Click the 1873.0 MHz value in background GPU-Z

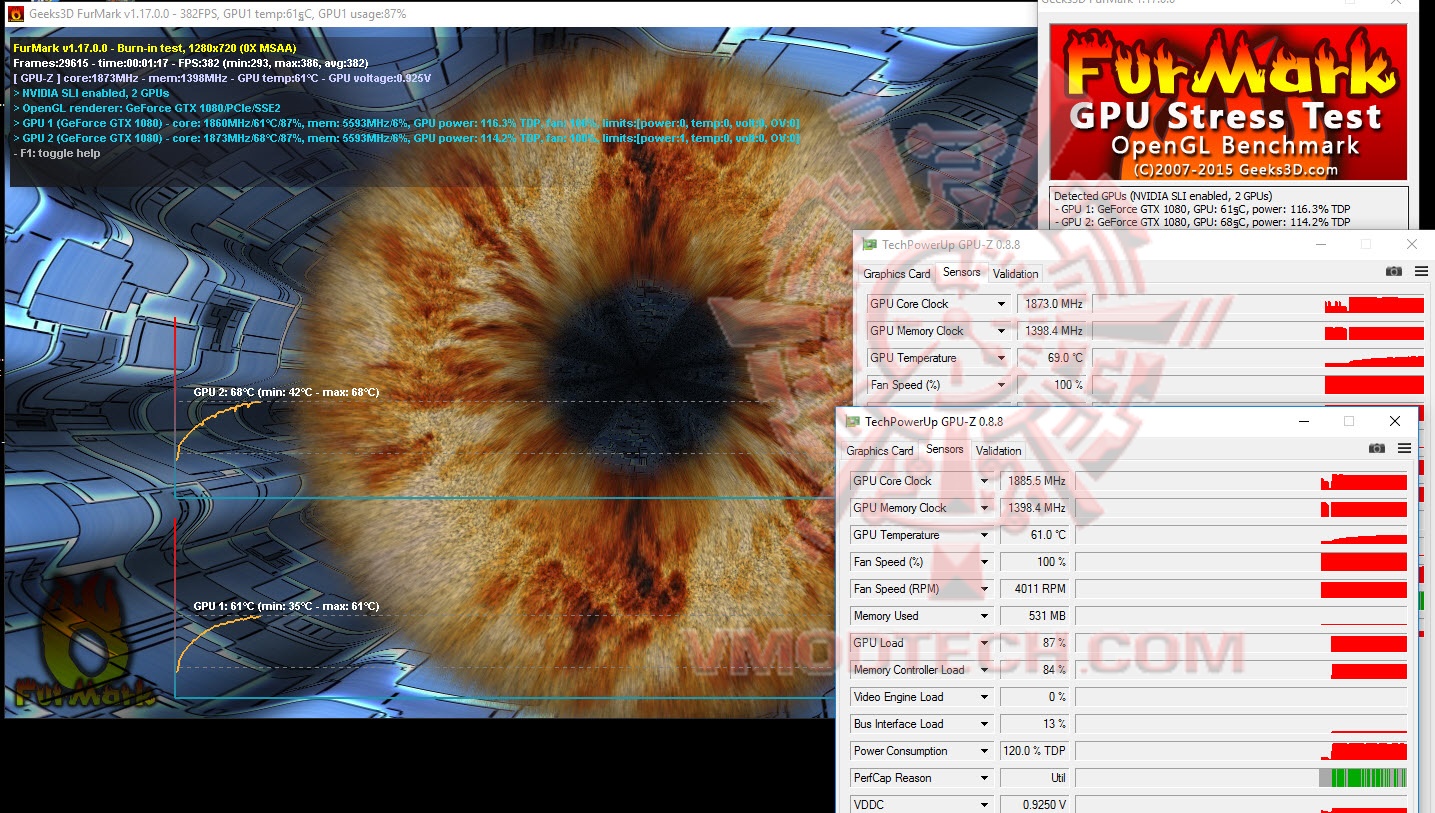[1053, 304]
